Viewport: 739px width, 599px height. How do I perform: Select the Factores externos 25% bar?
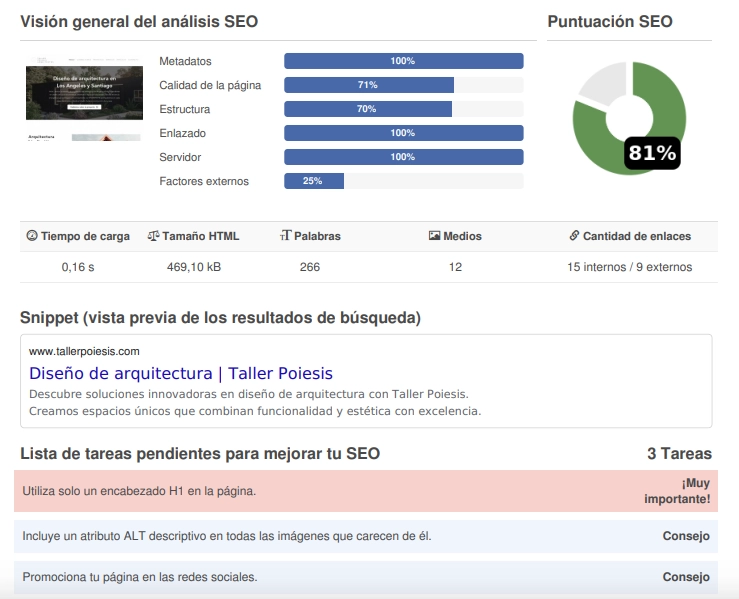(314, 181)
